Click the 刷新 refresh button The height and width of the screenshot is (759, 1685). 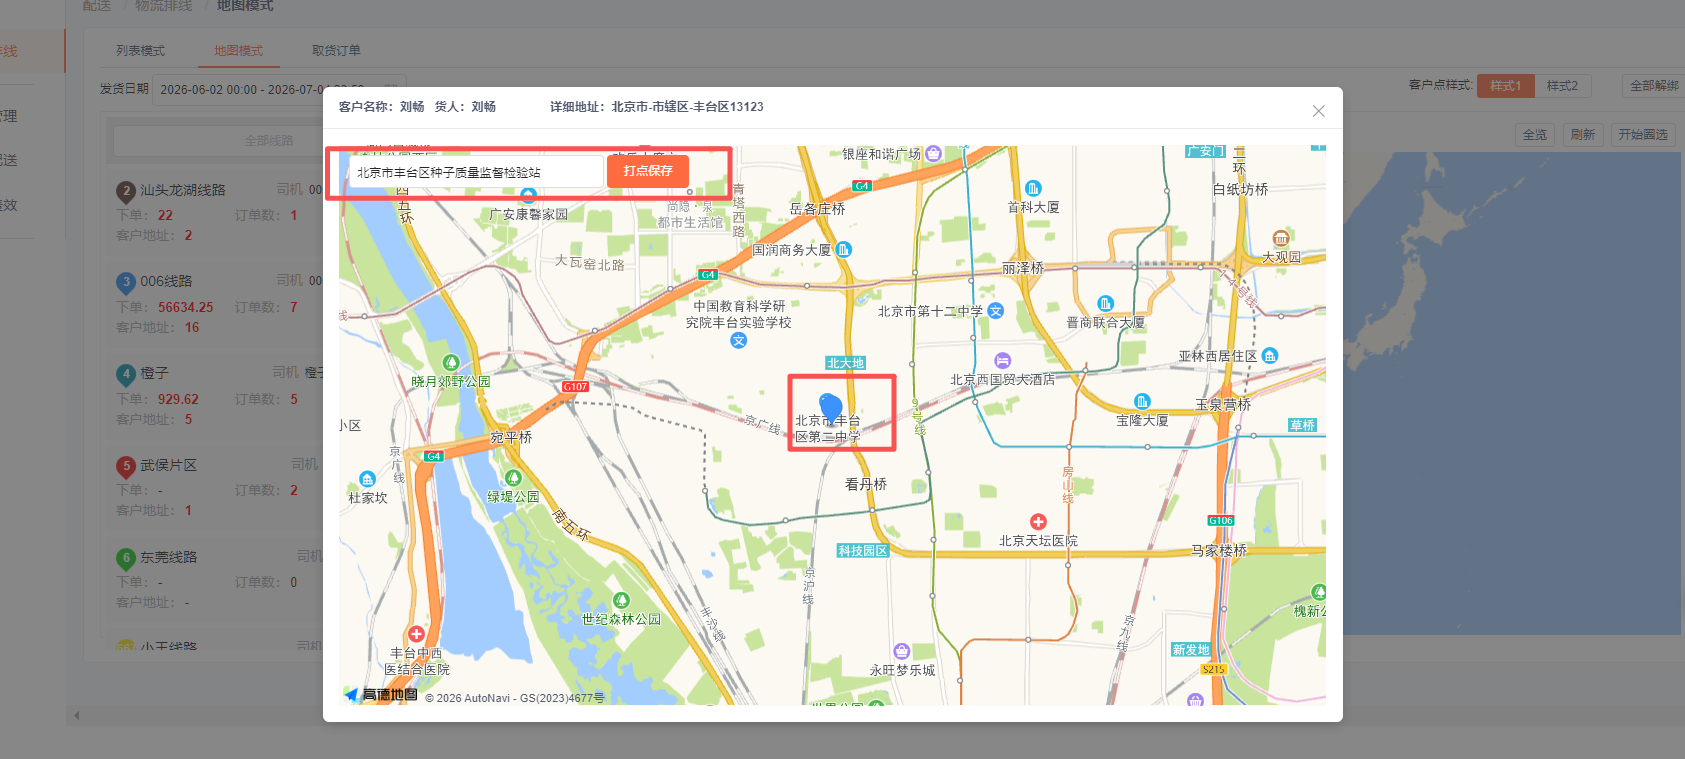1582,135
